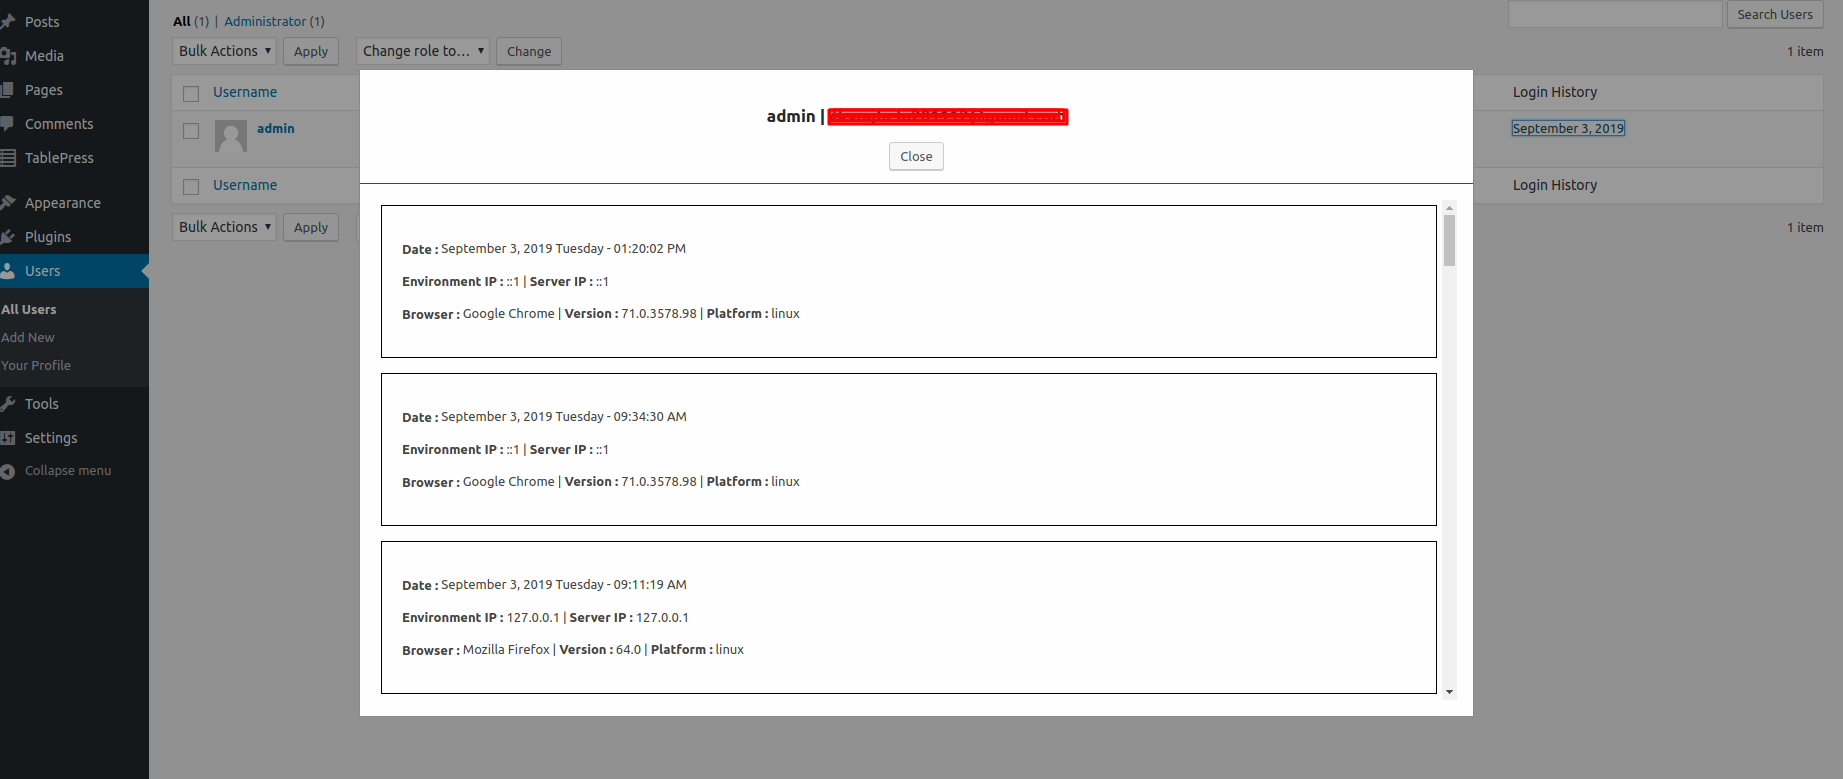Click the search users input field
The image size is (1843, 779).
[1615, 14]
